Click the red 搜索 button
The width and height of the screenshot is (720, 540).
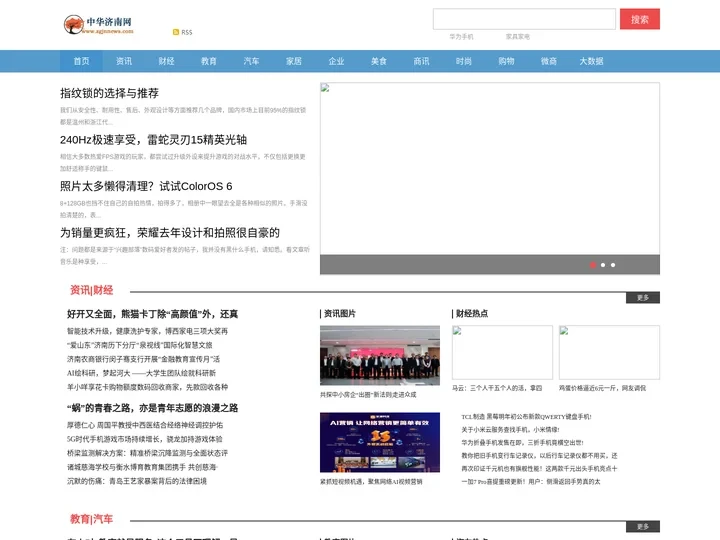pos(640,19)
